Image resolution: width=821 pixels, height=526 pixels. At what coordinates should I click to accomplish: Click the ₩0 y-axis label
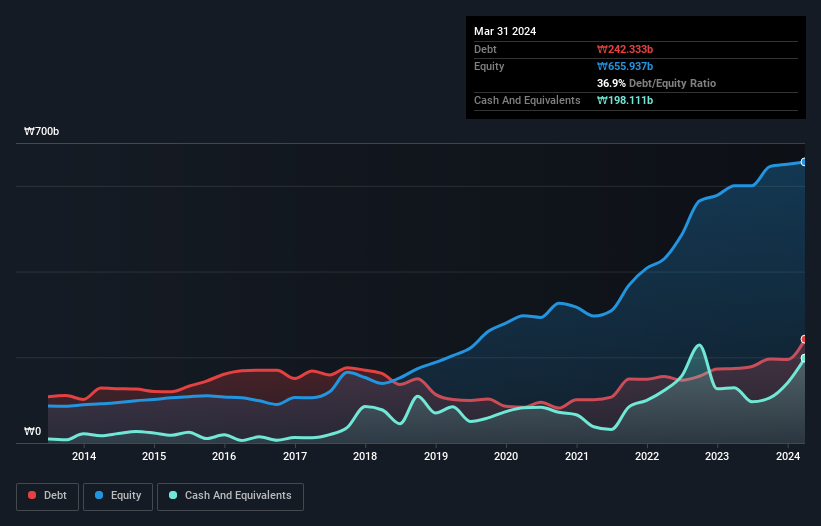click(32, 431)
